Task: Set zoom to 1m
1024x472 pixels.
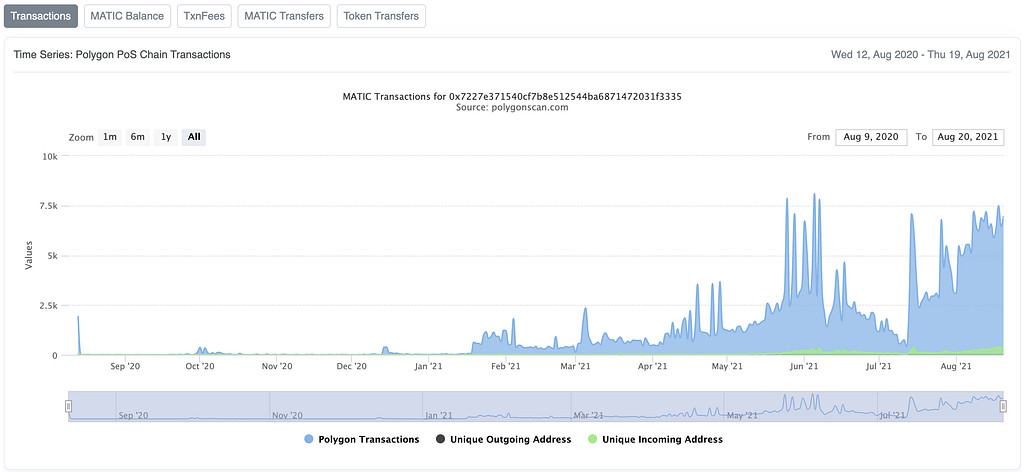Action: [110, 137]
